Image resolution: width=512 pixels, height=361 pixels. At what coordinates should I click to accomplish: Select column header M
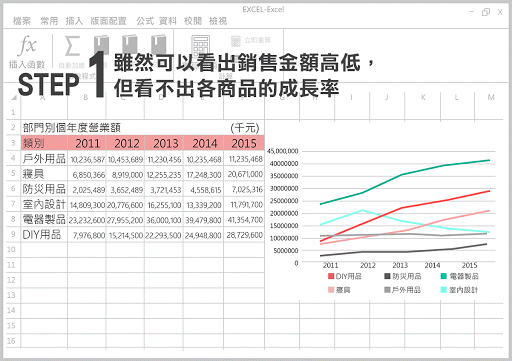click(491, 97)
